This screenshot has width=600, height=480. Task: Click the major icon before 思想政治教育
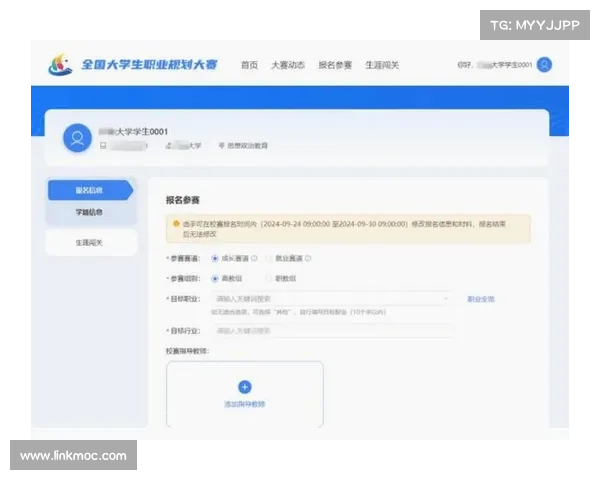(222, 146)
